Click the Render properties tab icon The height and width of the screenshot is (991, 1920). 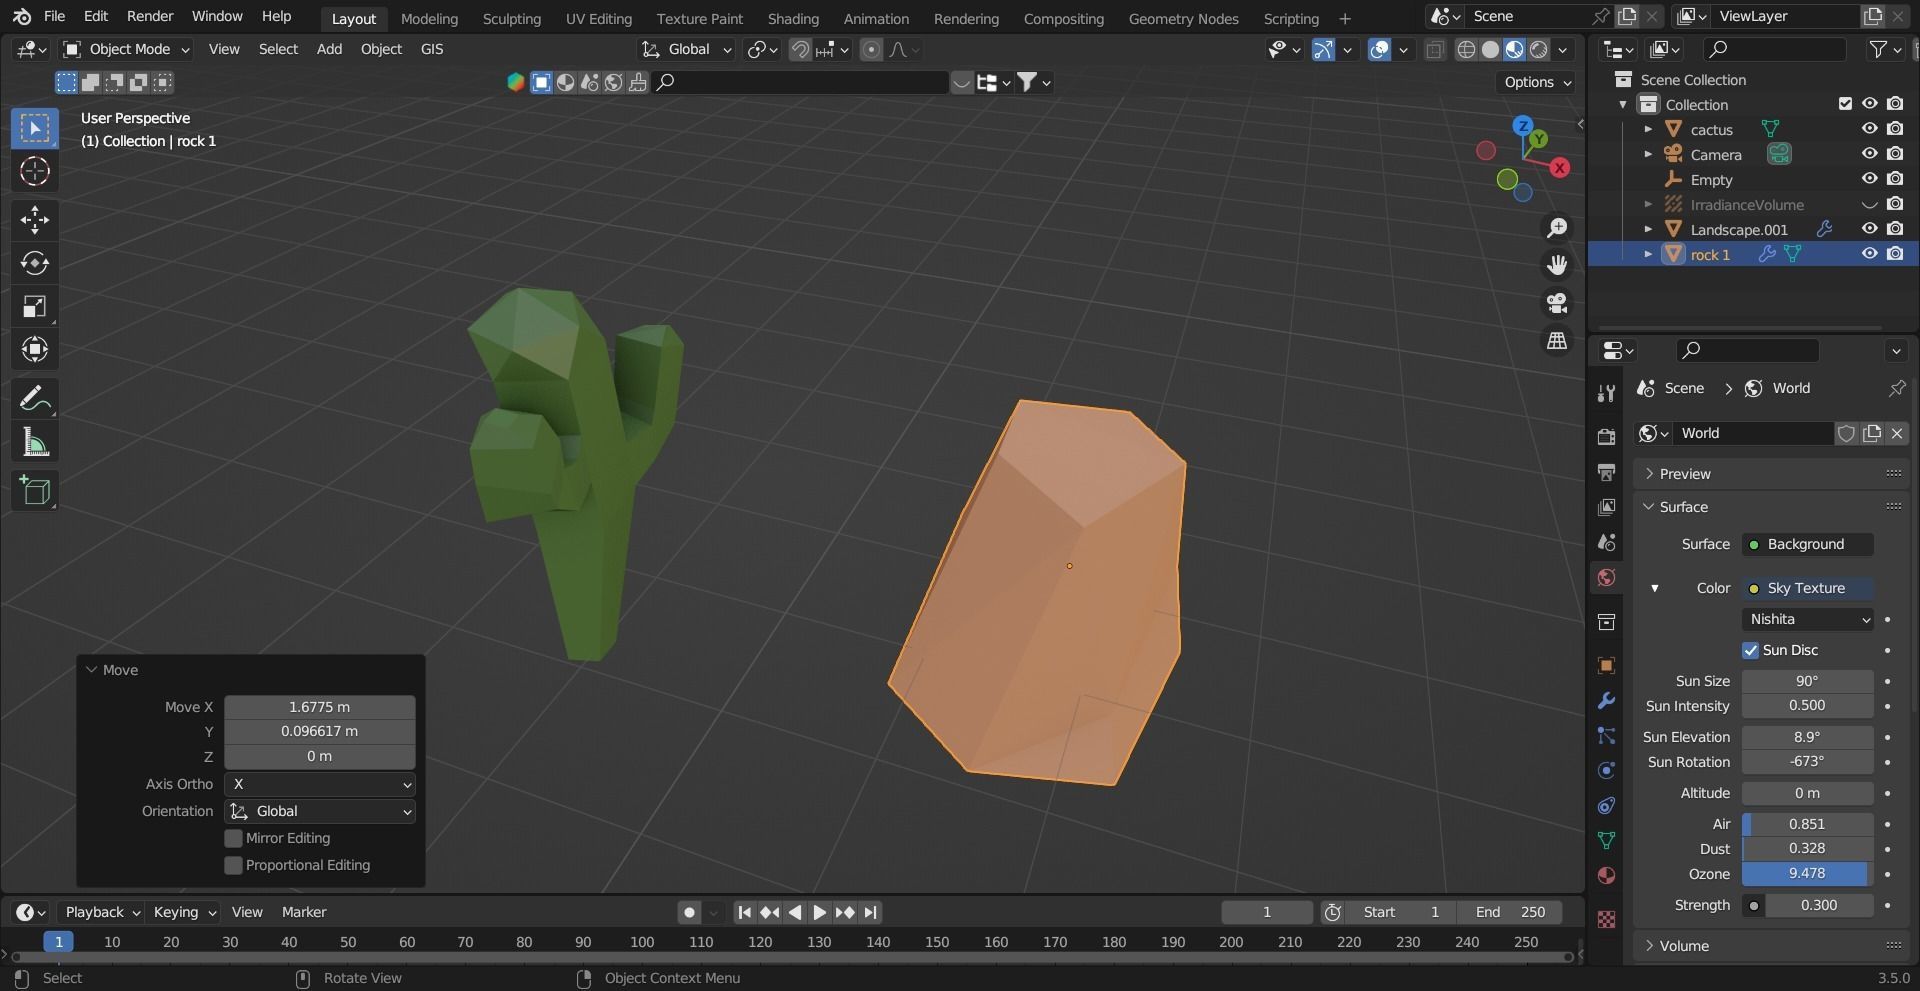1606,436
